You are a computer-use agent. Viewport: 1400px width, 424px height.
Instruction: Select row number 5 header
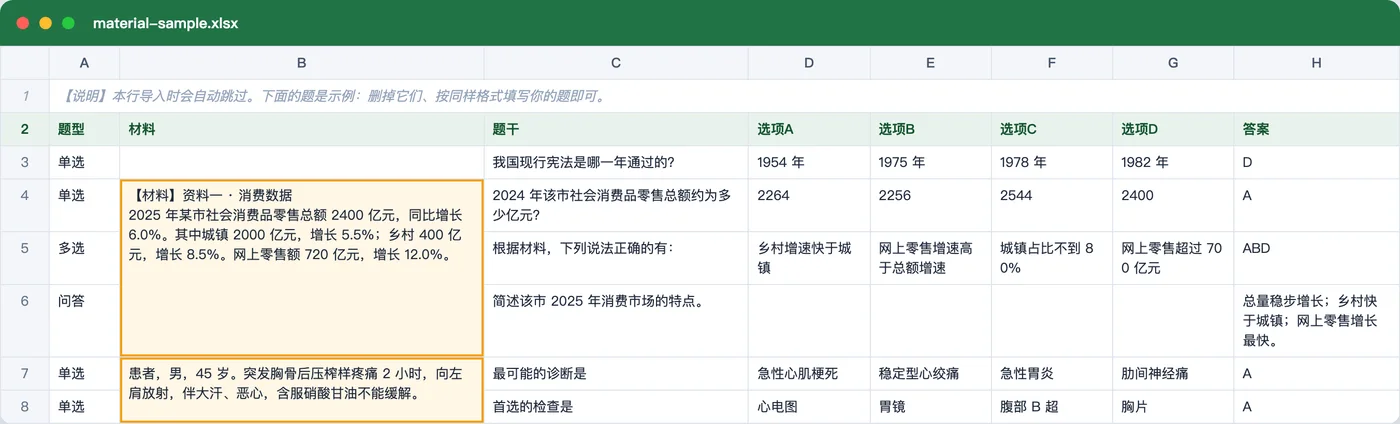pos(25,258)
